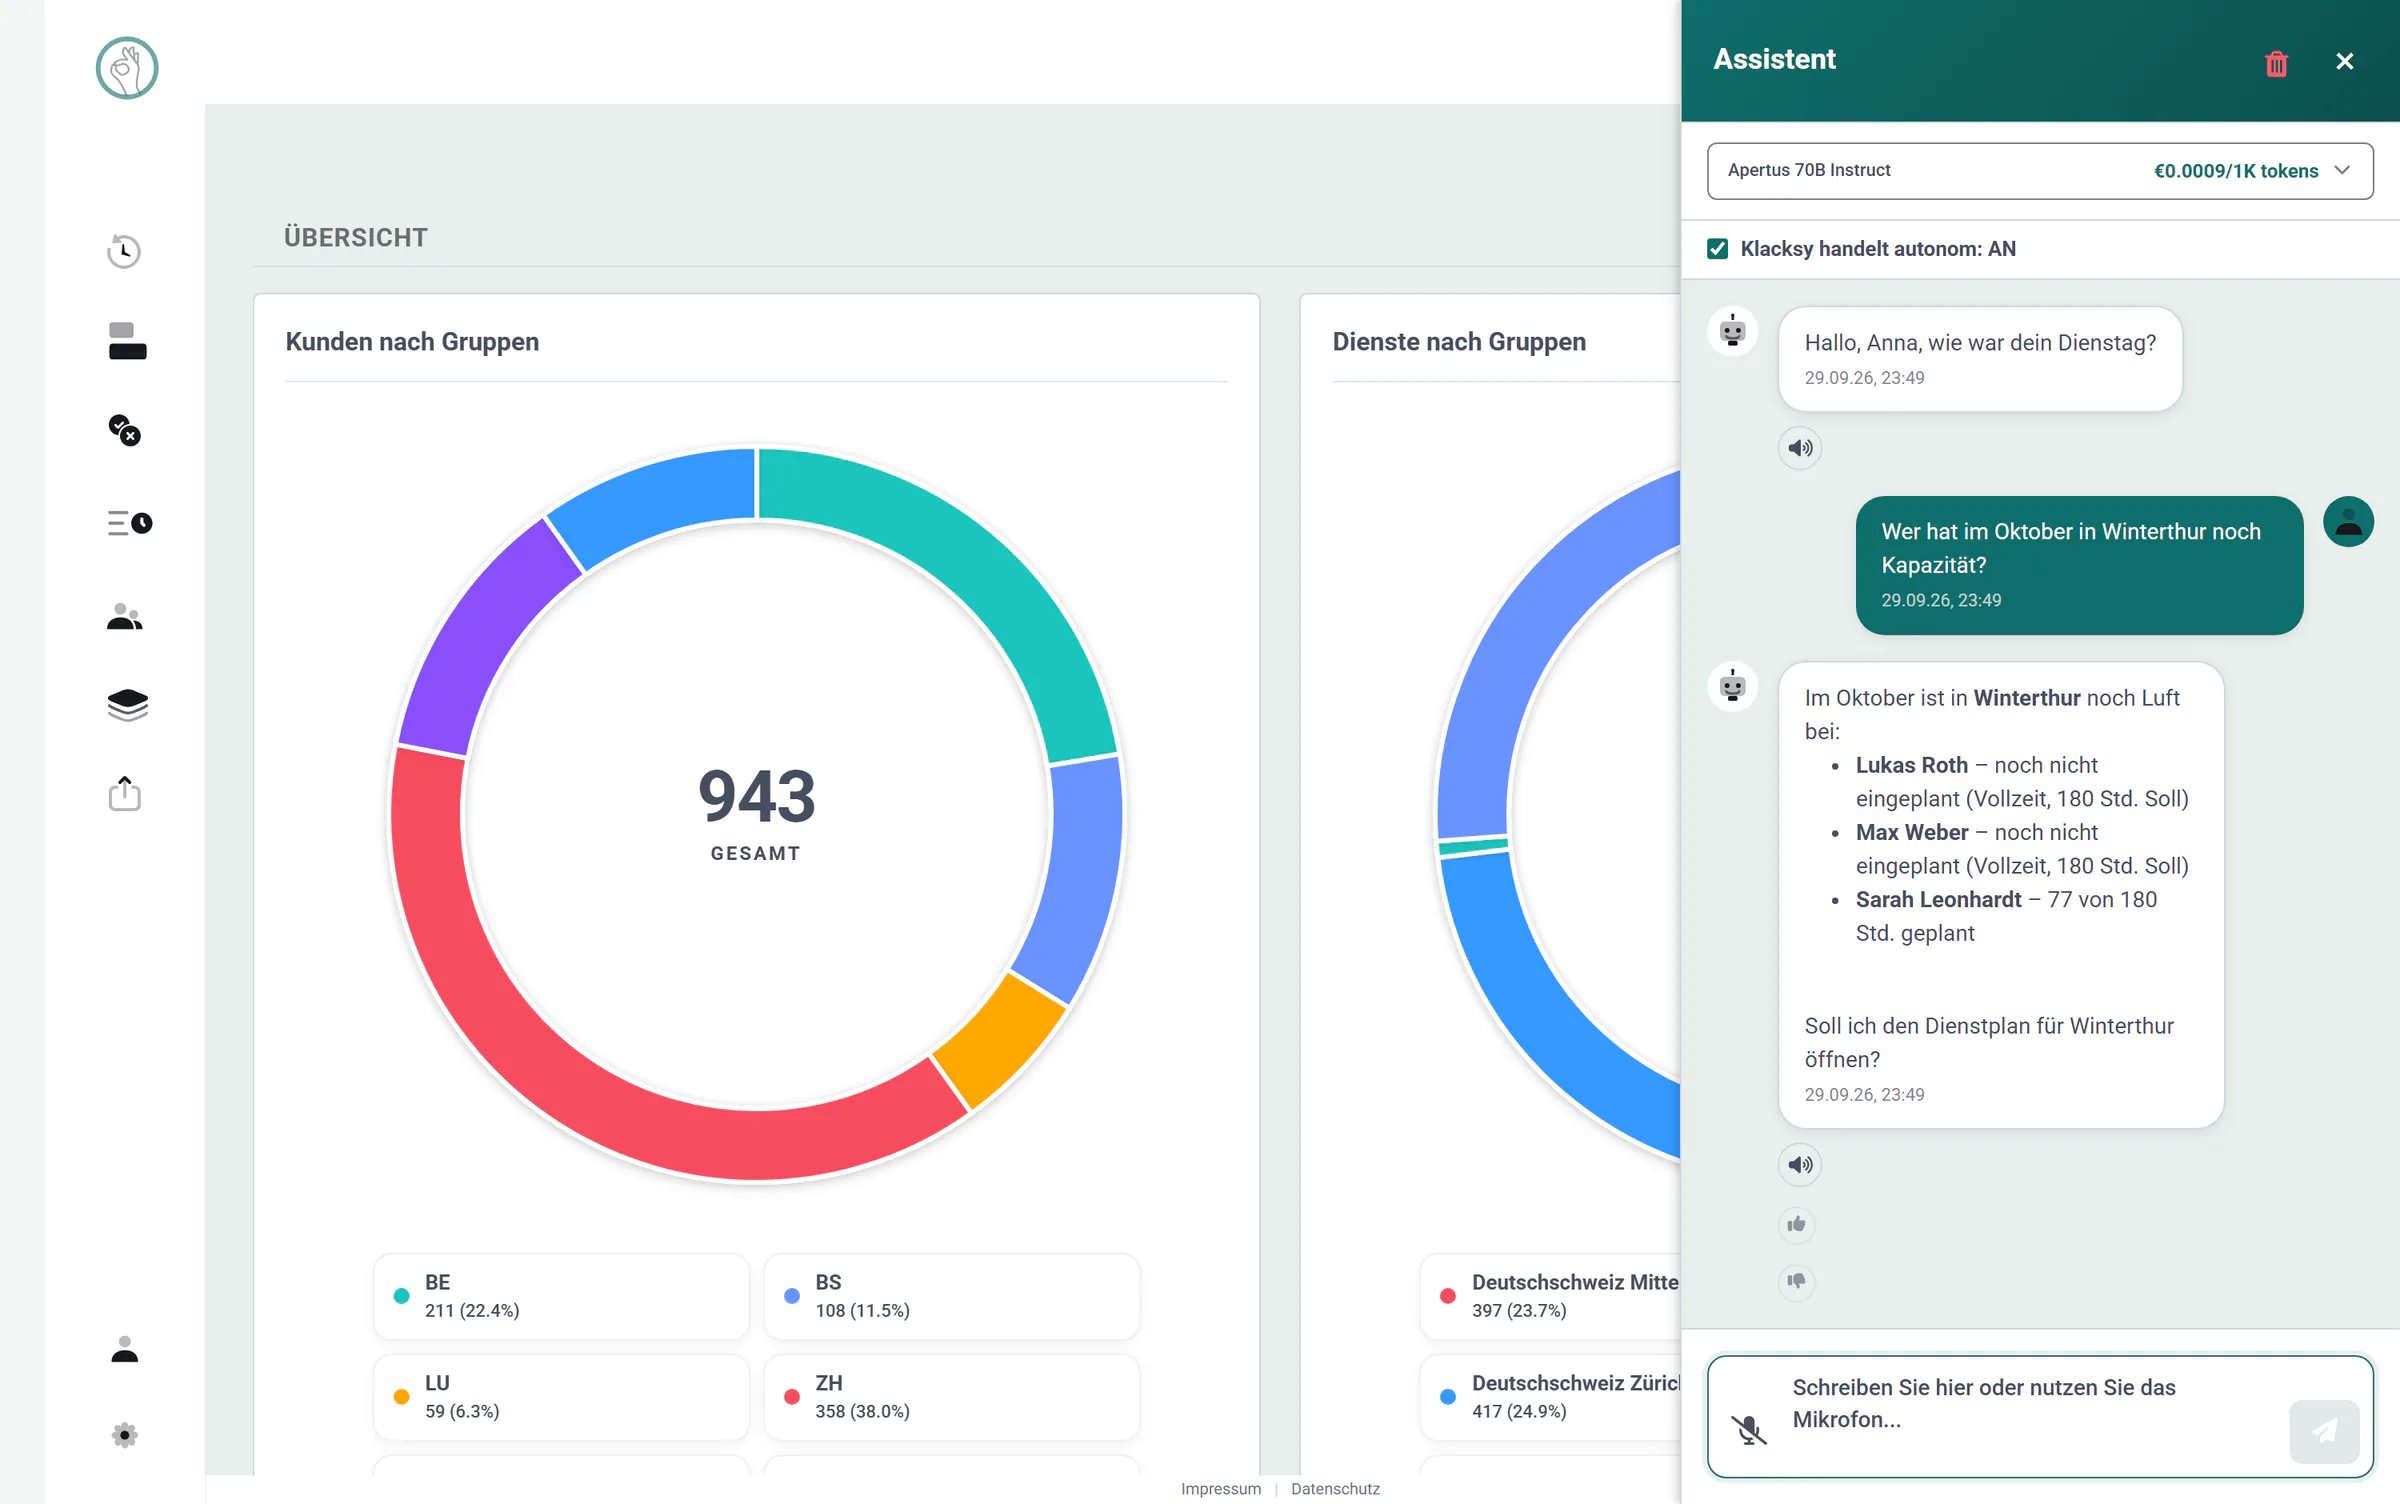
Task: Open the user profile sidebar icon
Action: [x=125, y=1349]
